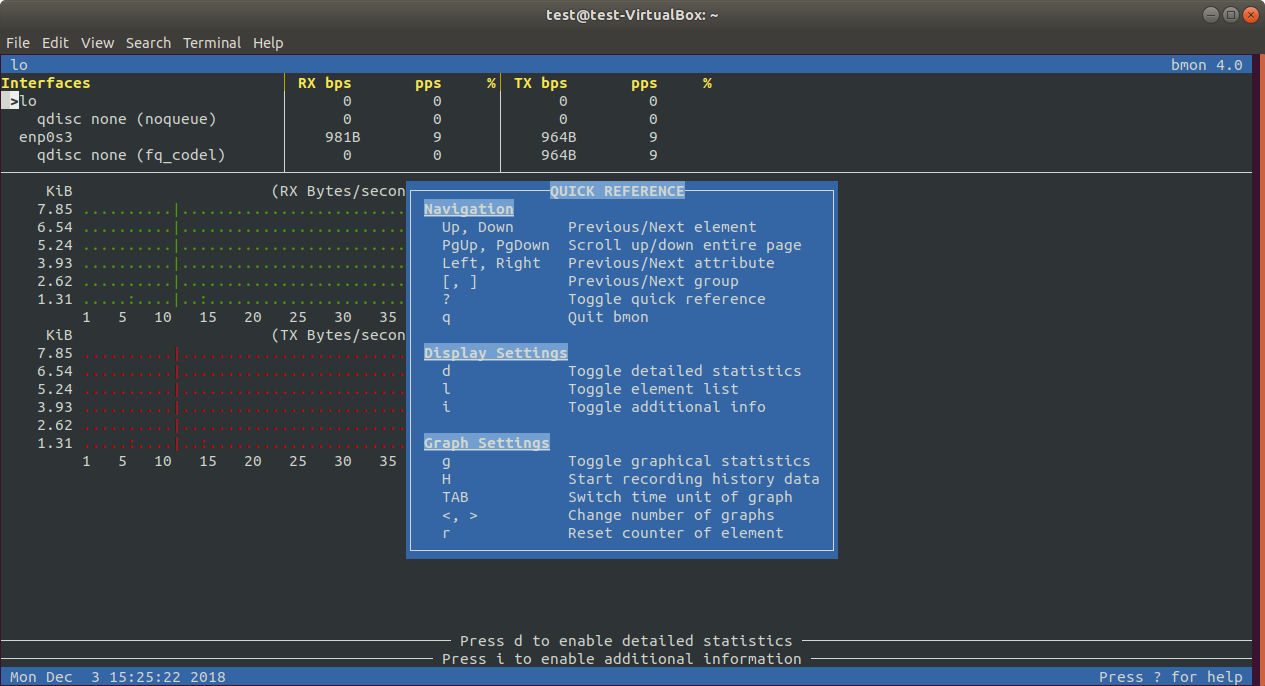
Task: Click the 'Toggle additional info' entry
Action: 667,407
